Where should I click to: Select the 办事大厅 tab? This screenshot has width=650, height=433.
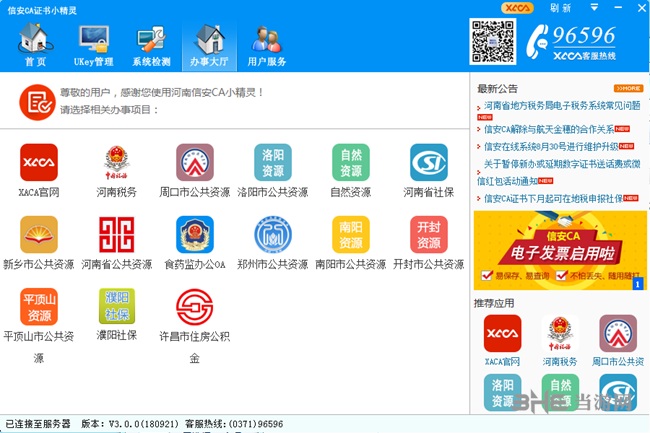click(209, 45)
